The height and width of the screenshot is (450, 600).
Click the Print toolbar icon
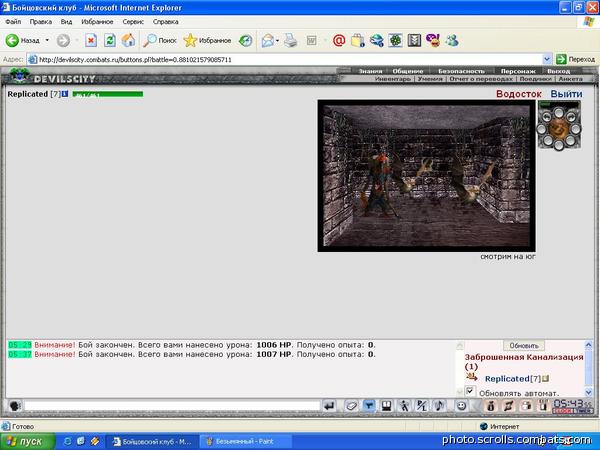(291, 41)
